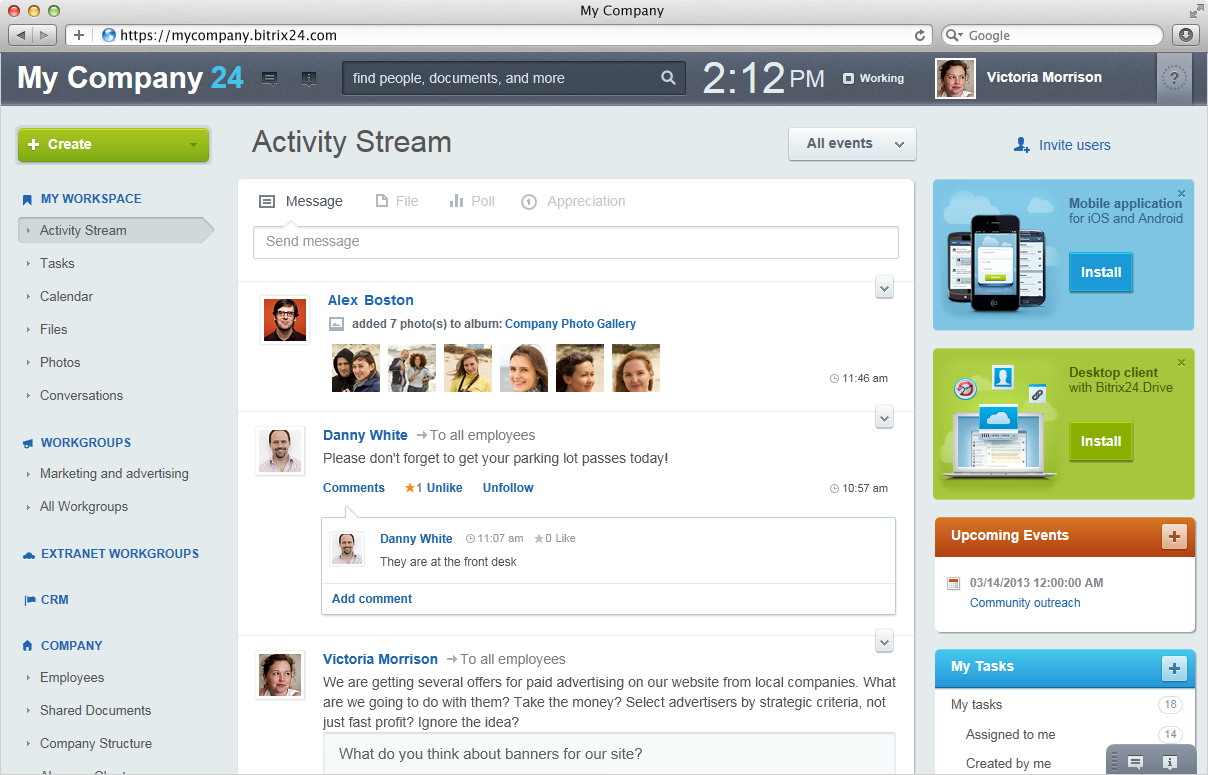1208x775 pixels.
Task: Expand the Create button dropdown arrow
Action: tap(193, 145)
